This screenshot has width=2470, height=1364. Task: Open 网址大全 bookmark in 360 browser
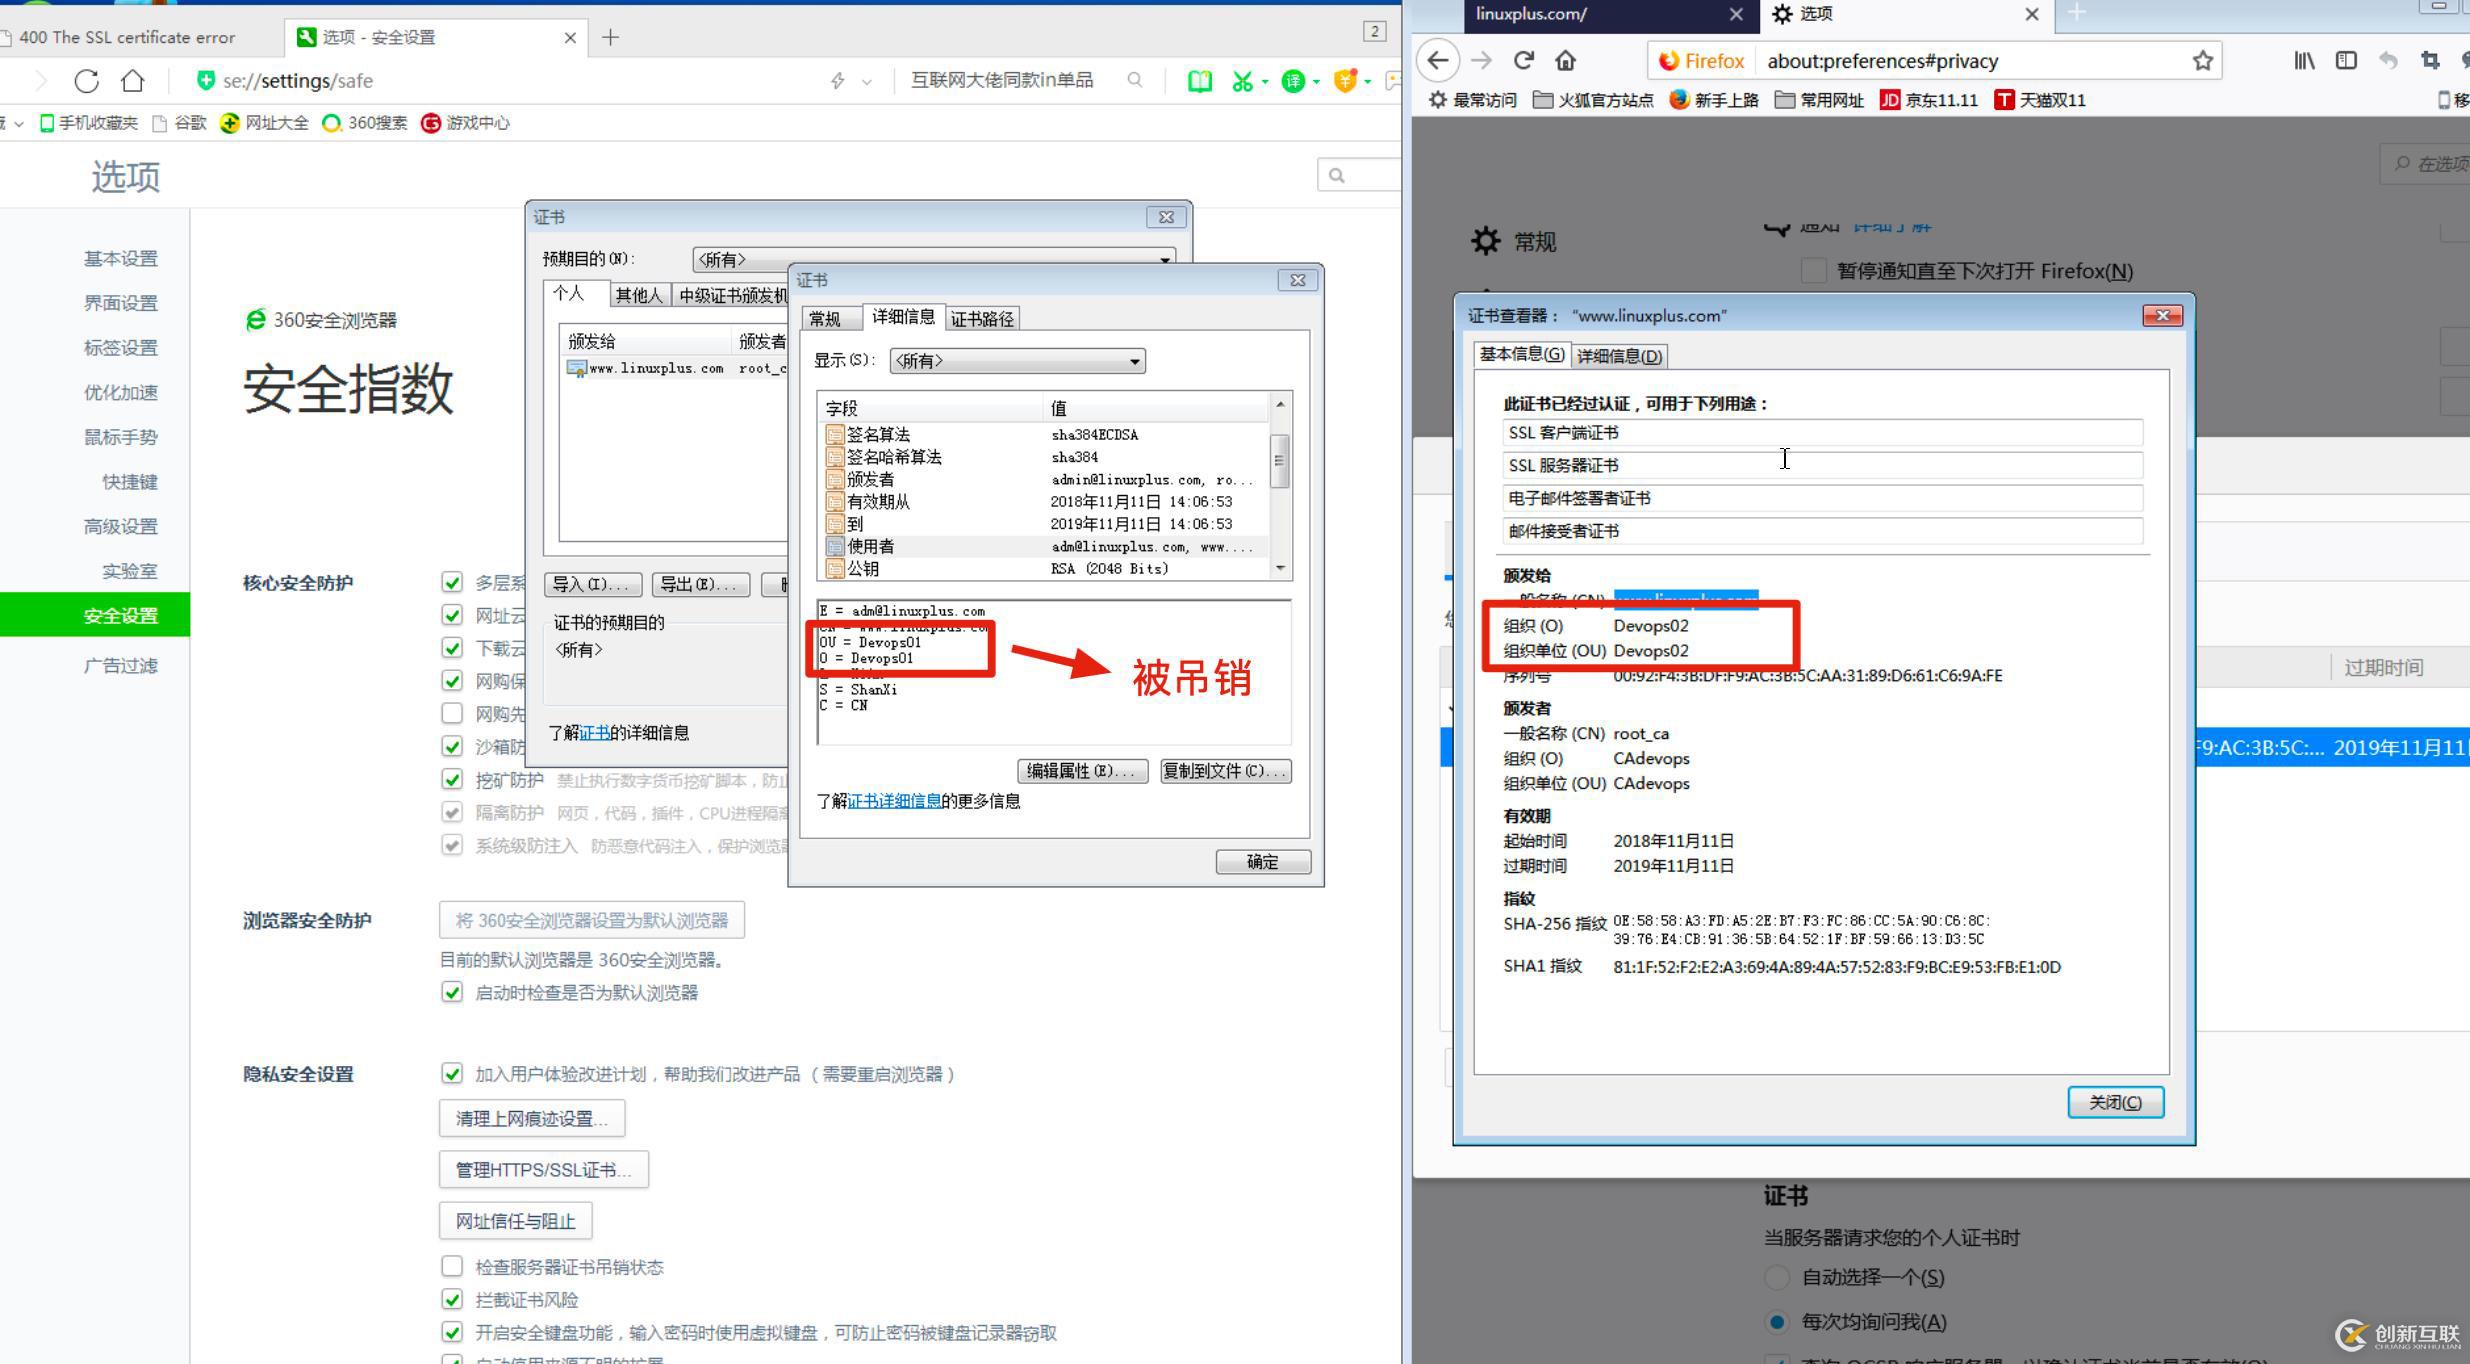click(264, 123)
